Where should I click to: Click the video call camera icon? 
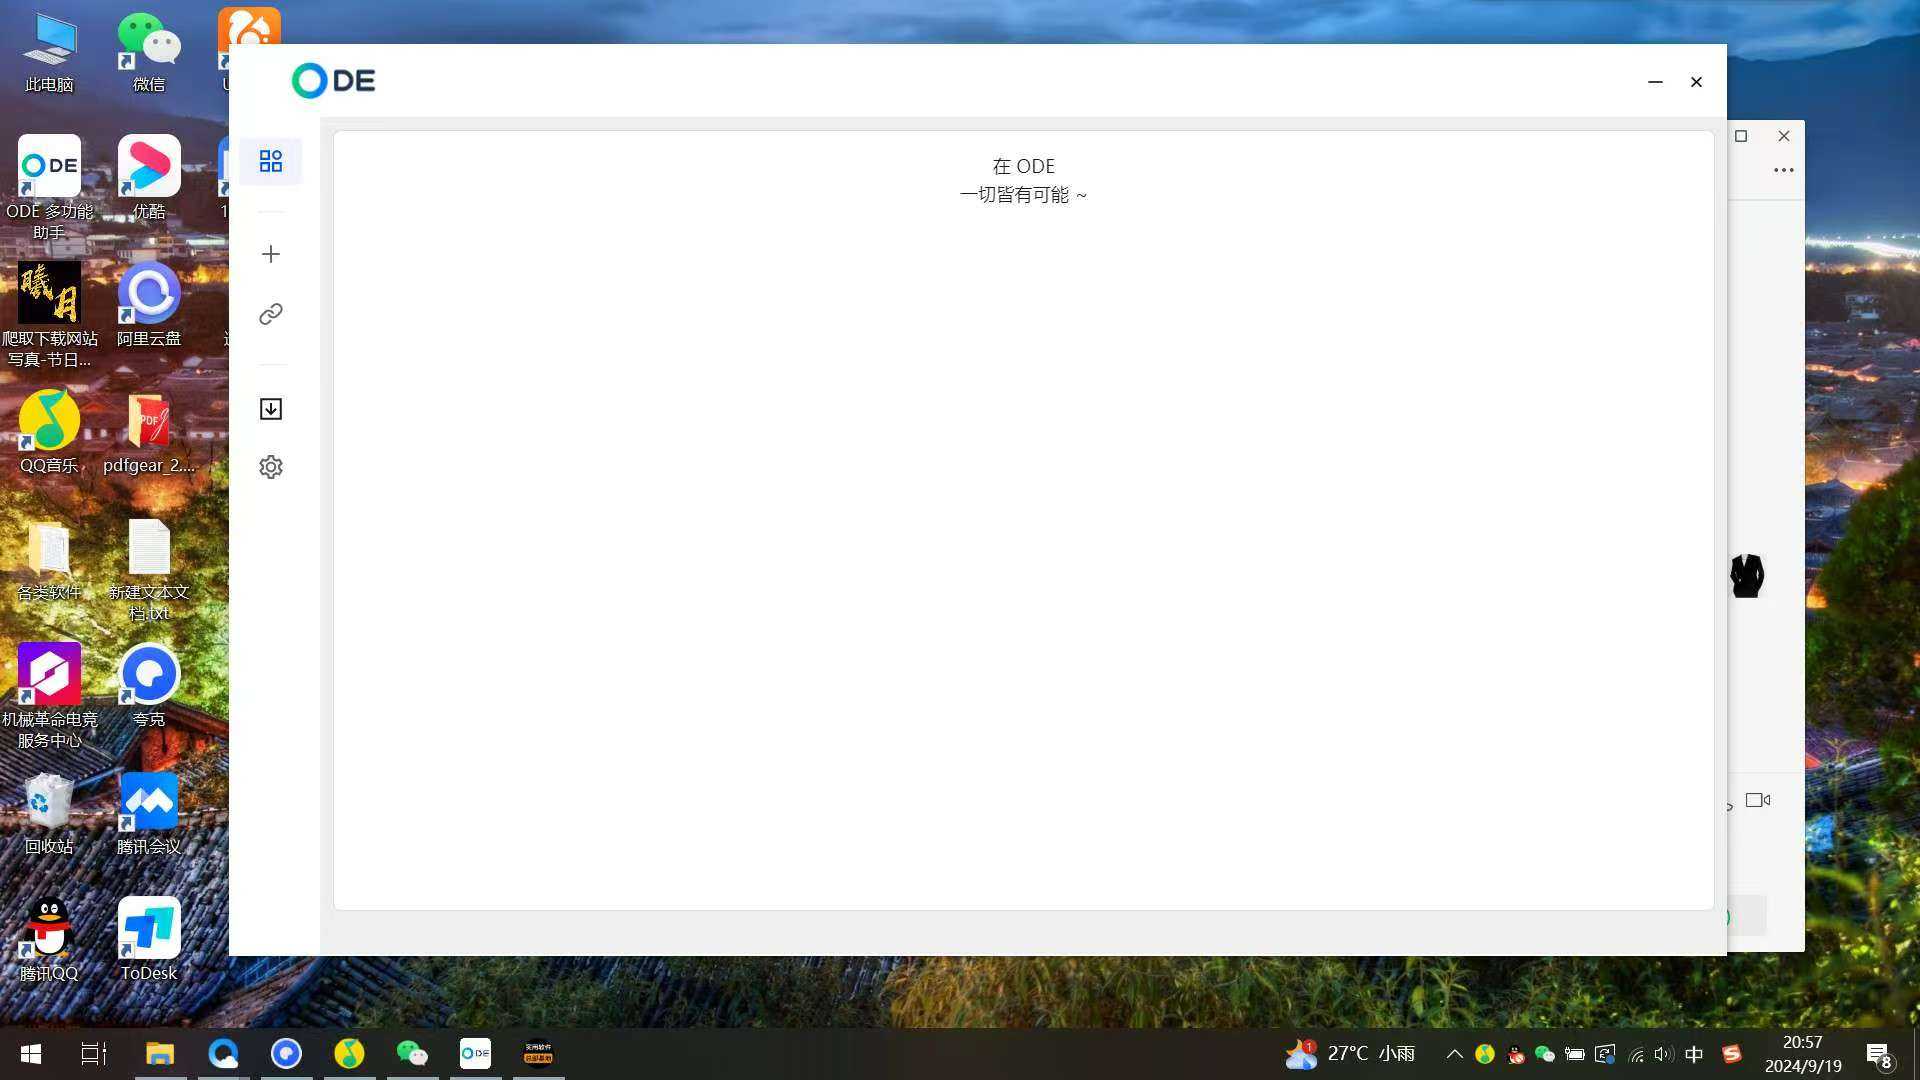[x=1757, y=800]
